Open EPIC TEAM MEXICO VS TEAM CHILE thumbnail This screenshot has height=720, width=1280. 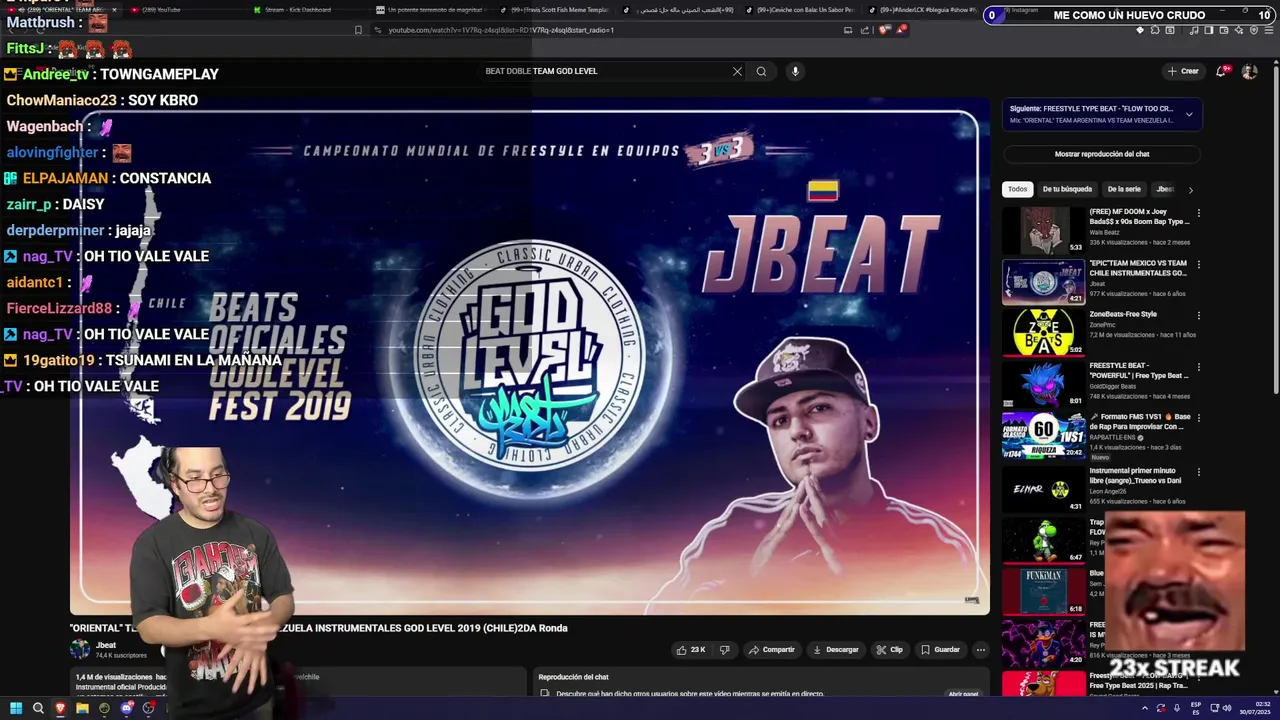(x=1044, y=281)
